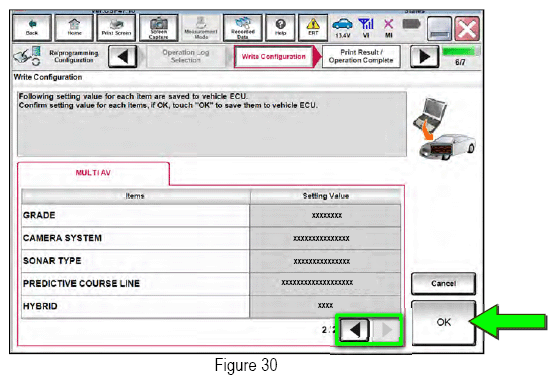This screenshot has height=384, width=557.
Task: Select the Measurement Mode icon
Action: (x=201, y=28)
